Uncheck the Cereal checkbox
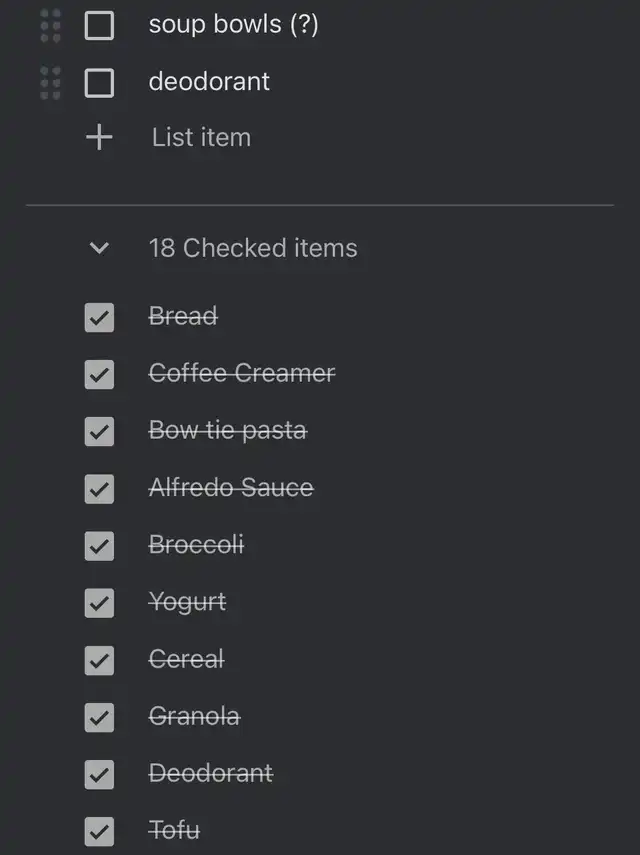The width and height of the screenshot is (640, 855). click(99, 660)
